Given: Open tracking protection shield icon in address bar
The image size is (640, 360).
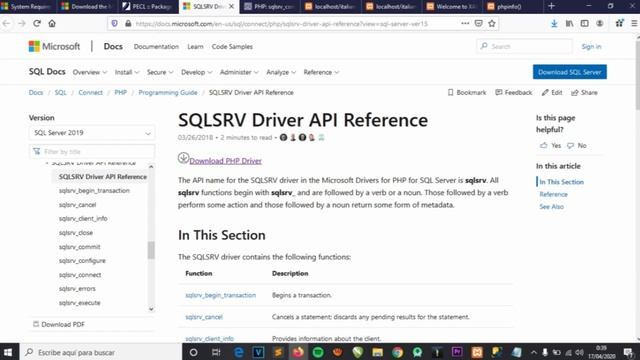Looking at the screenshot, I should click(x=115, y=24).
